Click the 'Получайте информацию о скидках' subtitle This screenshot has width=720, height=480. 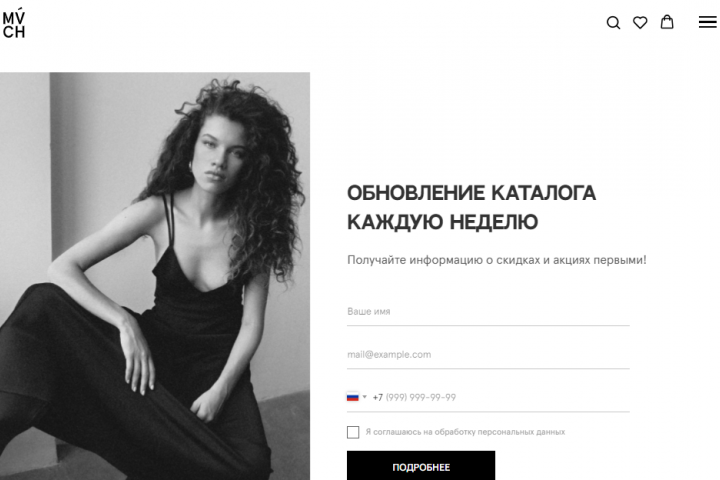[x=497, y=260]
